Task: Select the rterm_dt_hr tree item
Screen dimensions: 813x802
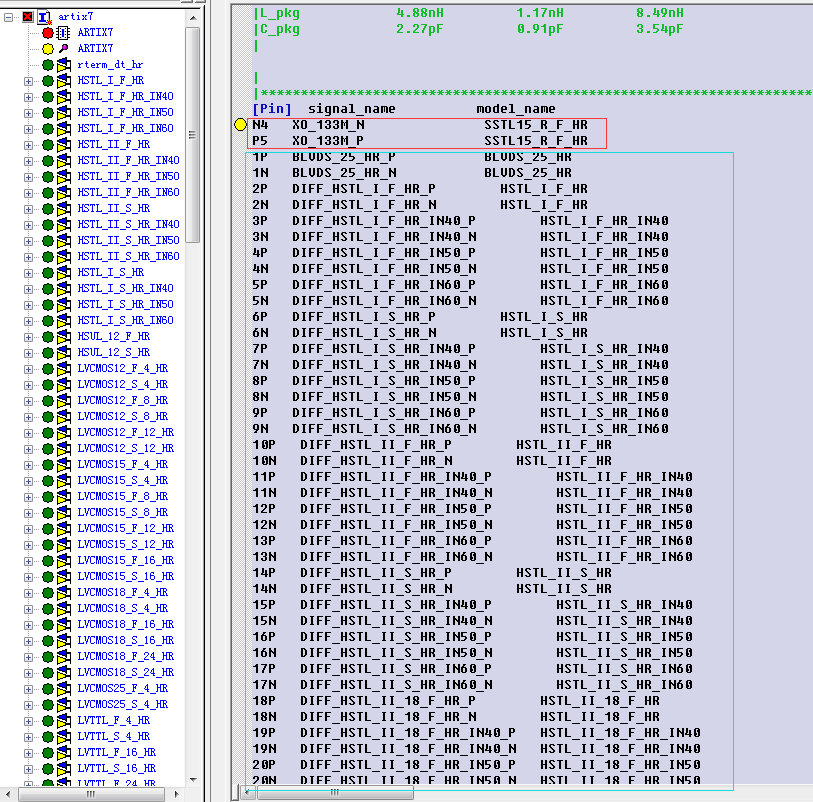Action: (x=110, y=65)
